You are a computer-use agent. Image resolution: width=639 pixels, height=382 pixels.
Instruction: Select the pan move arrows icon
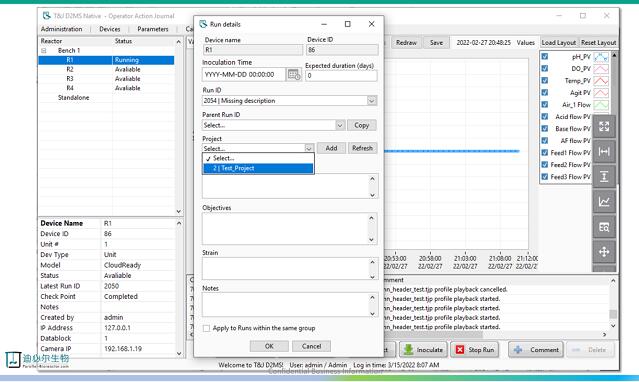click(x=604, y=252)
